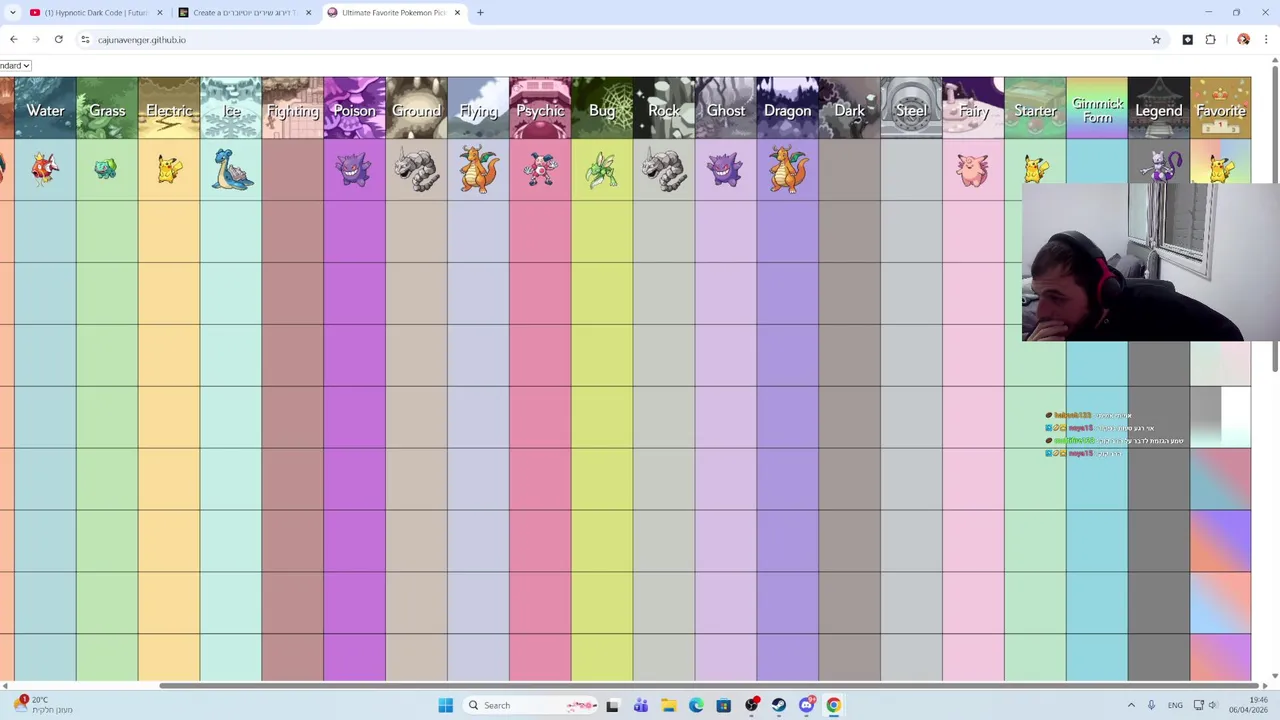The height and width of the screenshot is (720, 1280).
Task: Click the Psychic type column header
Action: (540, 108)
